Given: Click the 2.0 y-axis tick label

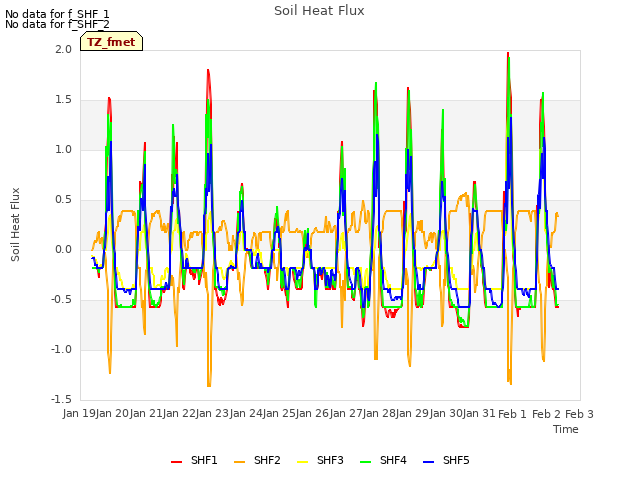Looking at the screenshot, I should [x=63, y=49].
